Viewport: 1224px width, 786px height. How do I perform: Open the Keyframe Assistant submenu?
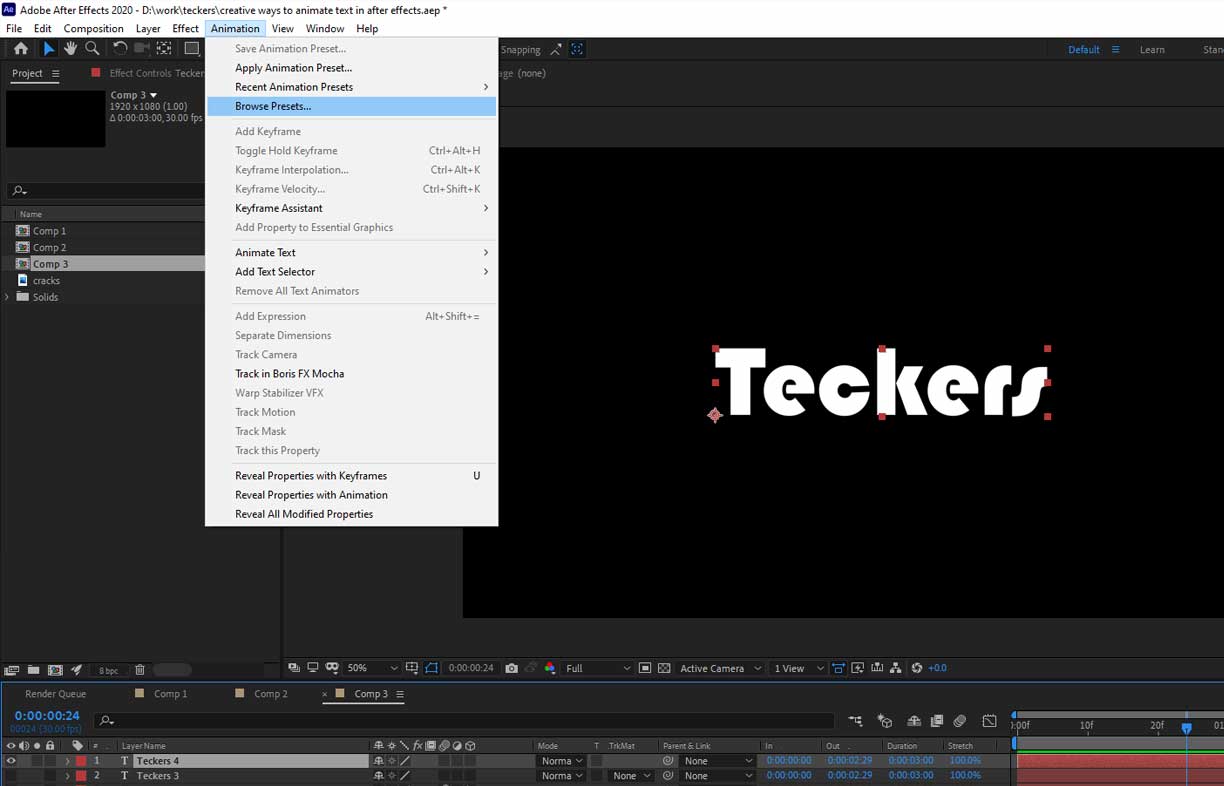(x=351, y=208)
